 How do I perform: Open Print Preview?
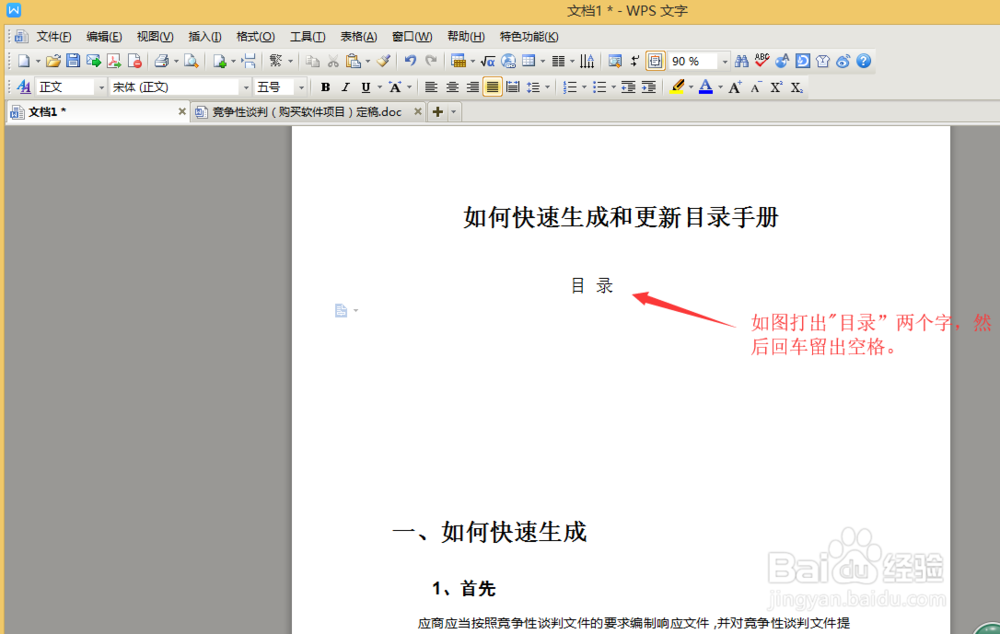[x=191, y=61]
